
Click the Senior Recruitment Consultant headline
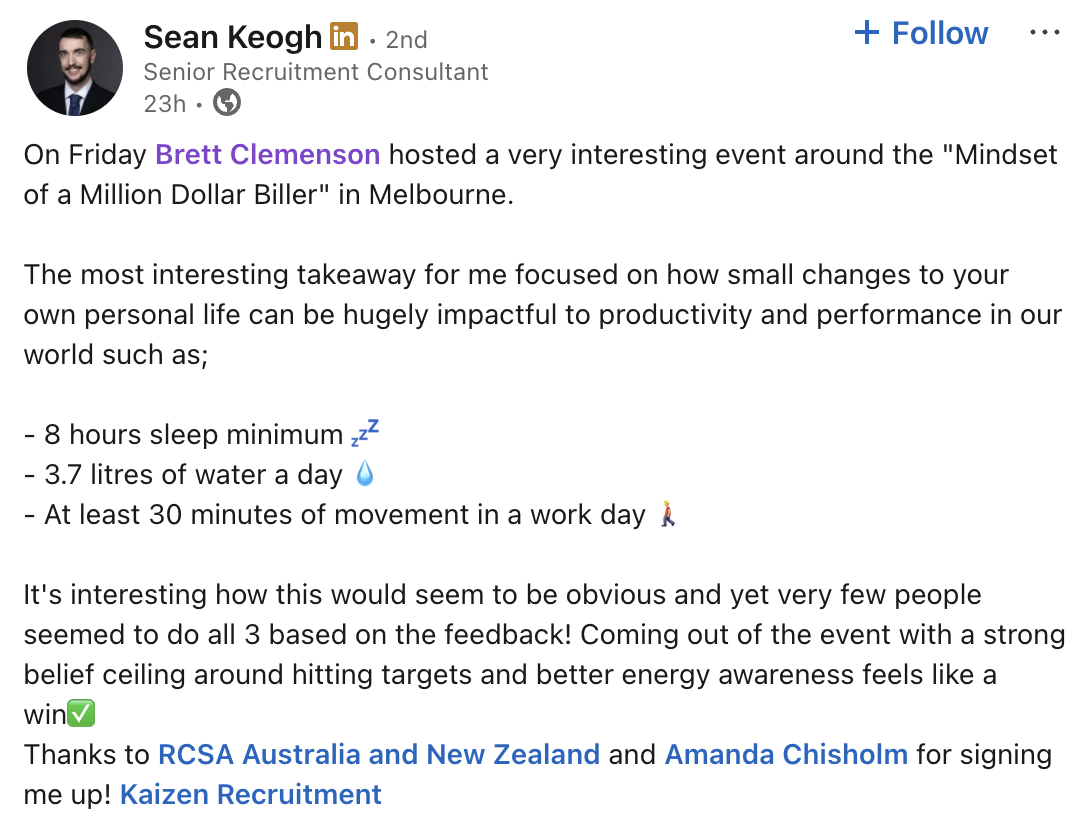pyautogui.click(x=316, y=72)
